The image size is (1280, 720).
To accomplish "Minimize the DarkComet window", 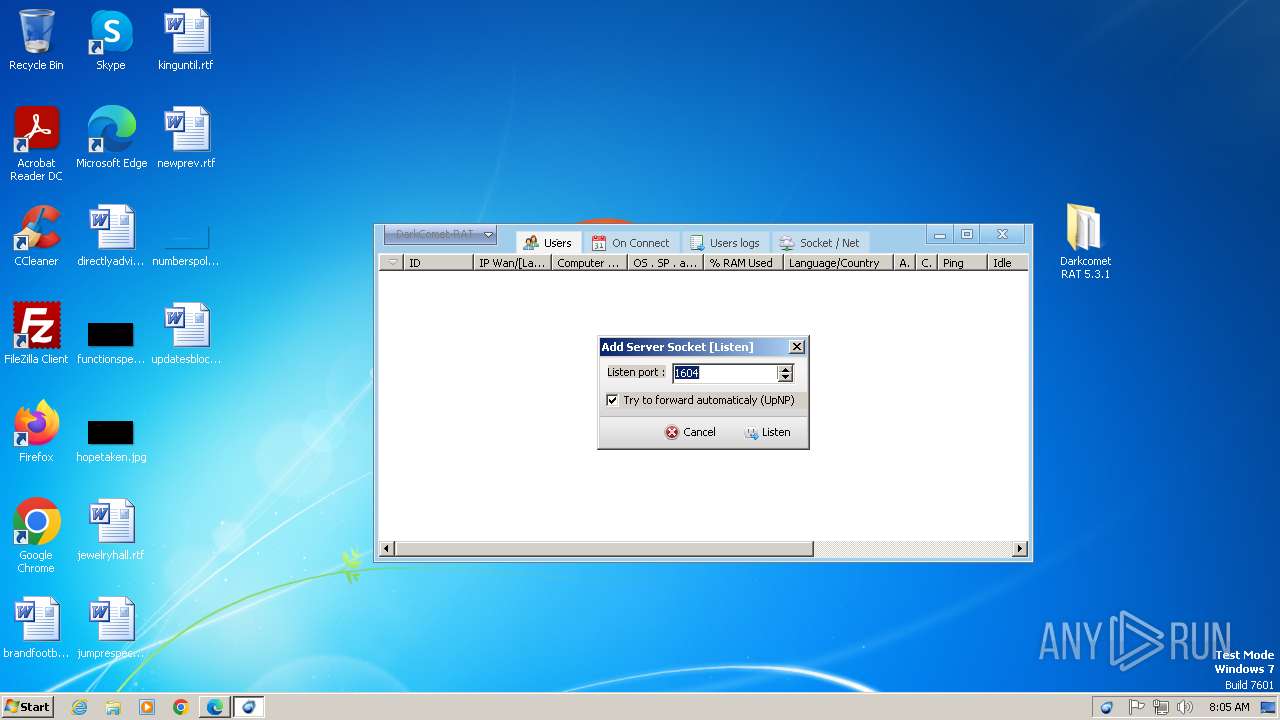I will point(939,235).
